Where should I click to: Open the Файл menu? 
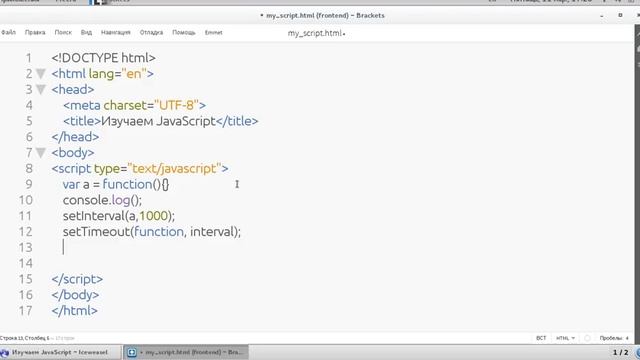point(8,32)
